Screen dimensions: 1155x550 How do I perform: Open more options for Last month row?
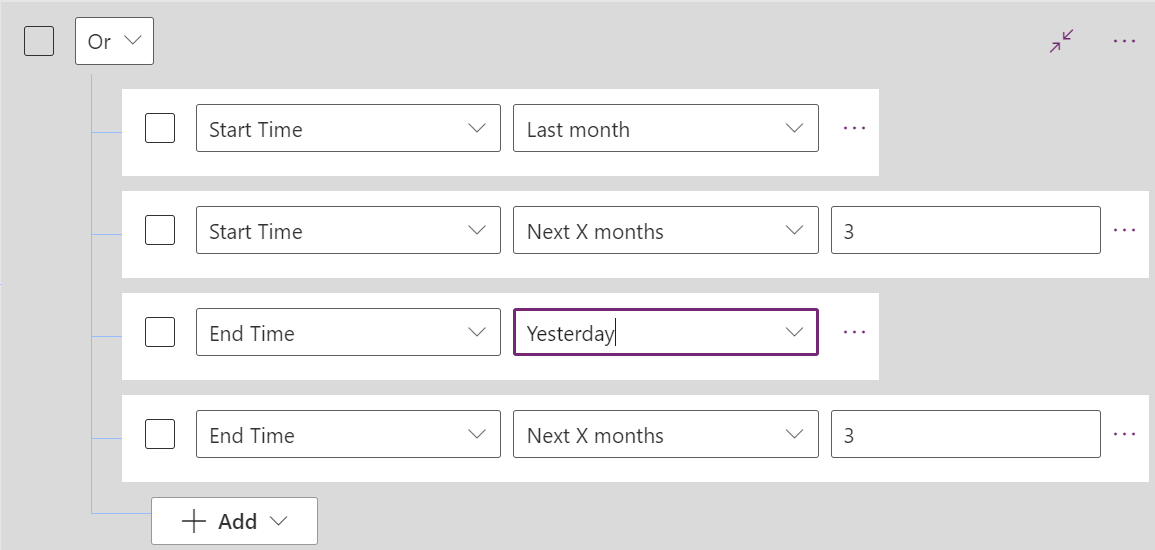pyautogui.click(x=854, y=129)
